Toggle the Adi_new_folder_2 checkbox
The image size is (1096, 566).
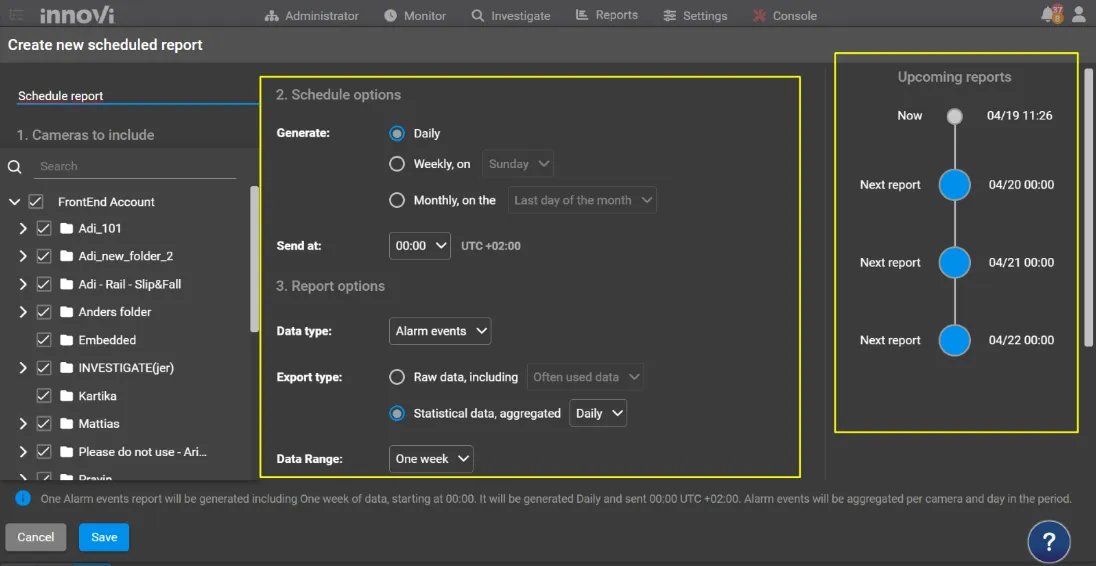click(44, 256)
